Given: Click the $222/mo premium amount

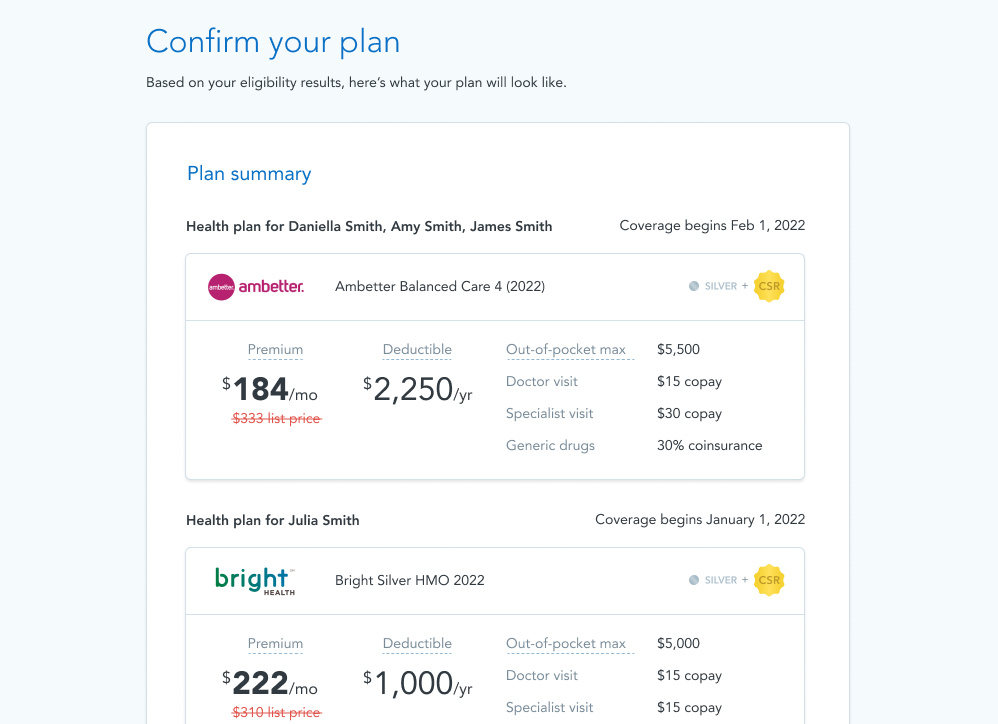Looking at the screenshot, I should click(x=270, y=684).
